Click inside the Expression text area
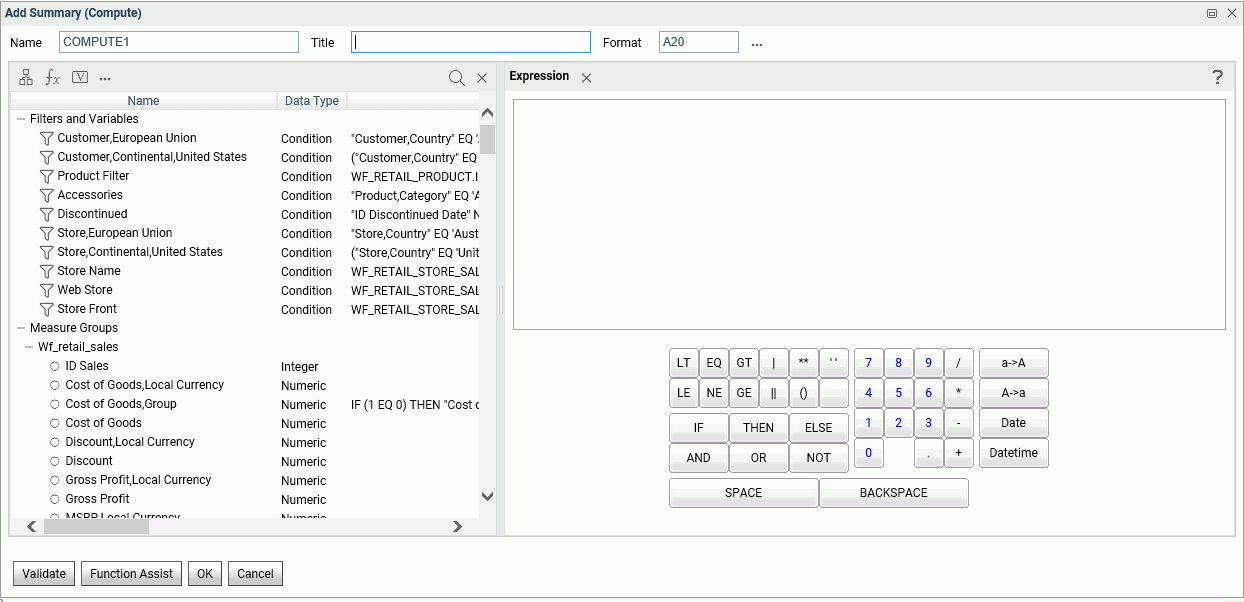The image size is (1244, 602). click(x=869, y=214)
